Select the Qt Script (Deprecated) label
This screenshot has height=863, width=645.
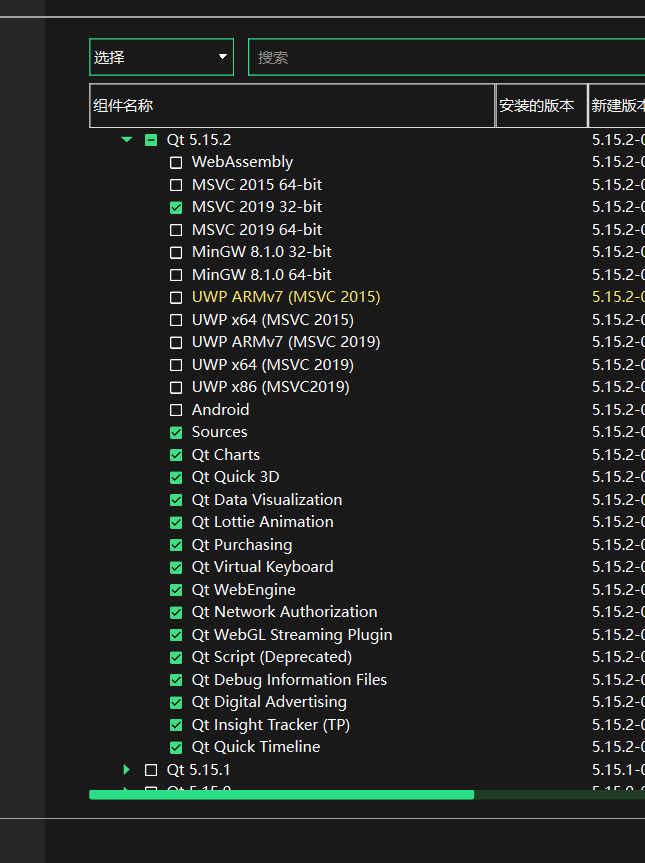point(272,657)
